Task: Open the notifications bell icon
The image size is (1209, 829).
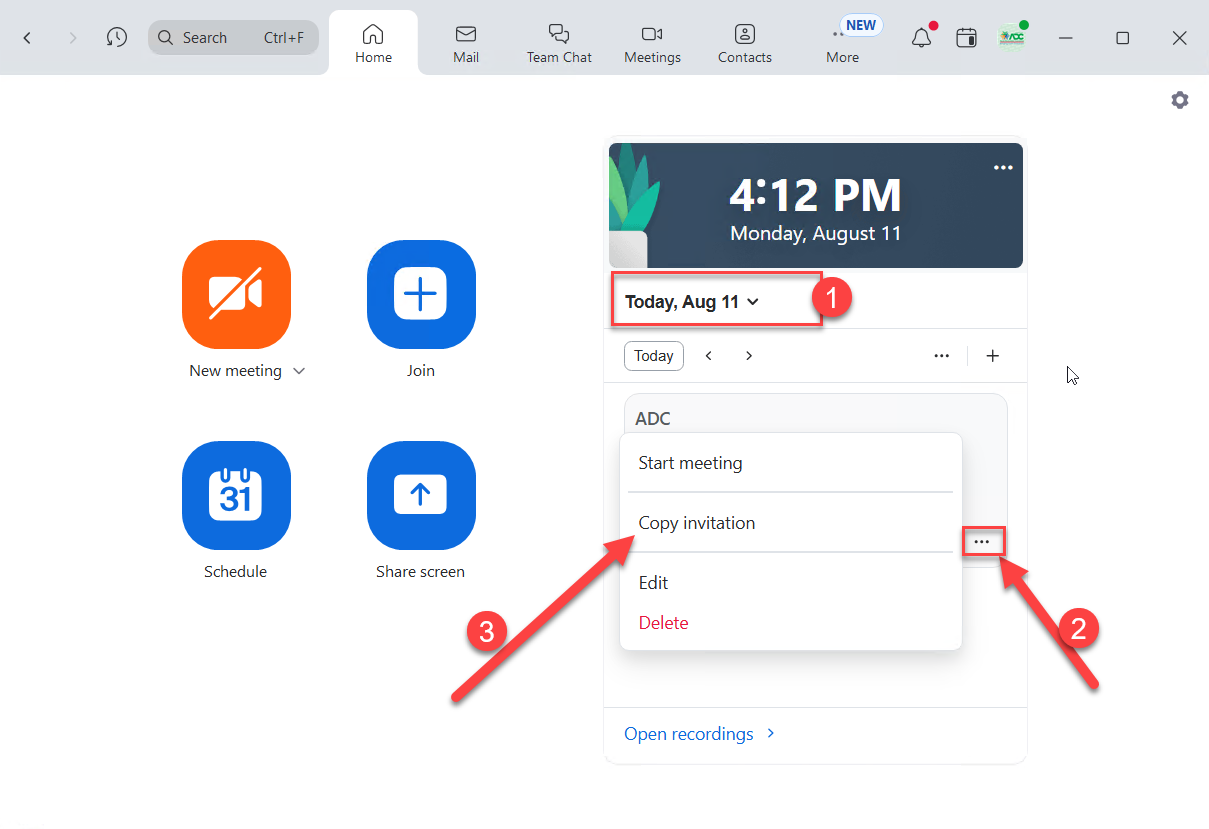Action: (x=921, y=38)
